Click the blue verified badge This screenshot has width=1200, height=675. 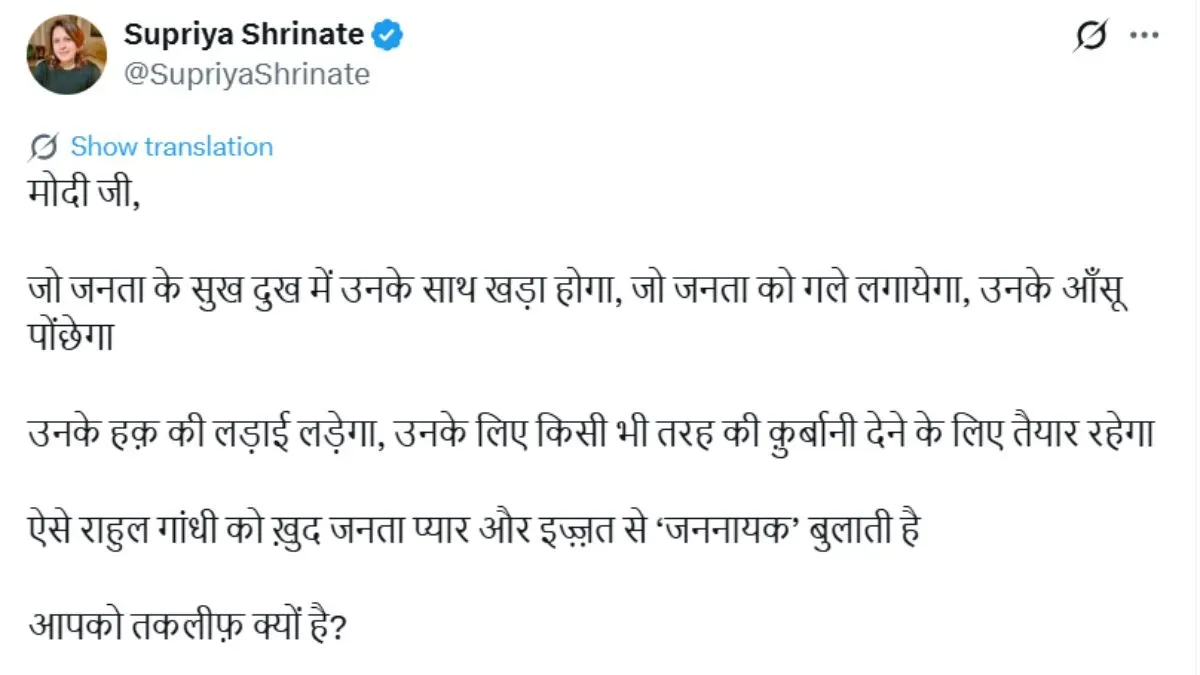(x=388, y=36)
